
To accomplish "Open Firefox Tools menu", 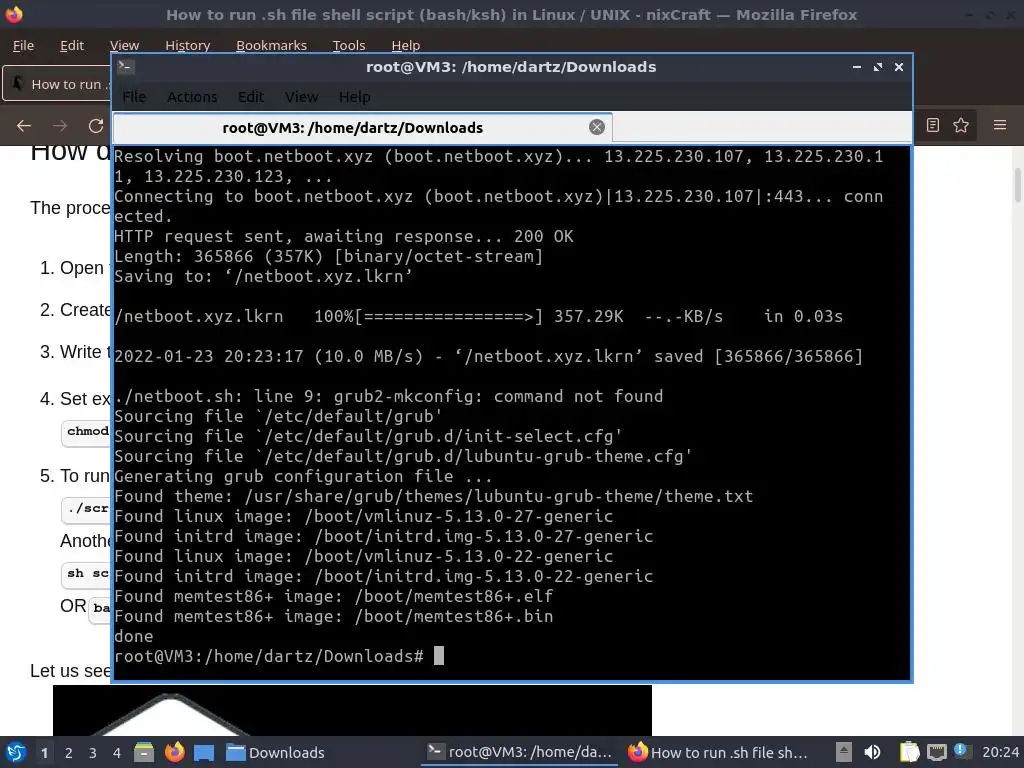I will click(349, 45).
